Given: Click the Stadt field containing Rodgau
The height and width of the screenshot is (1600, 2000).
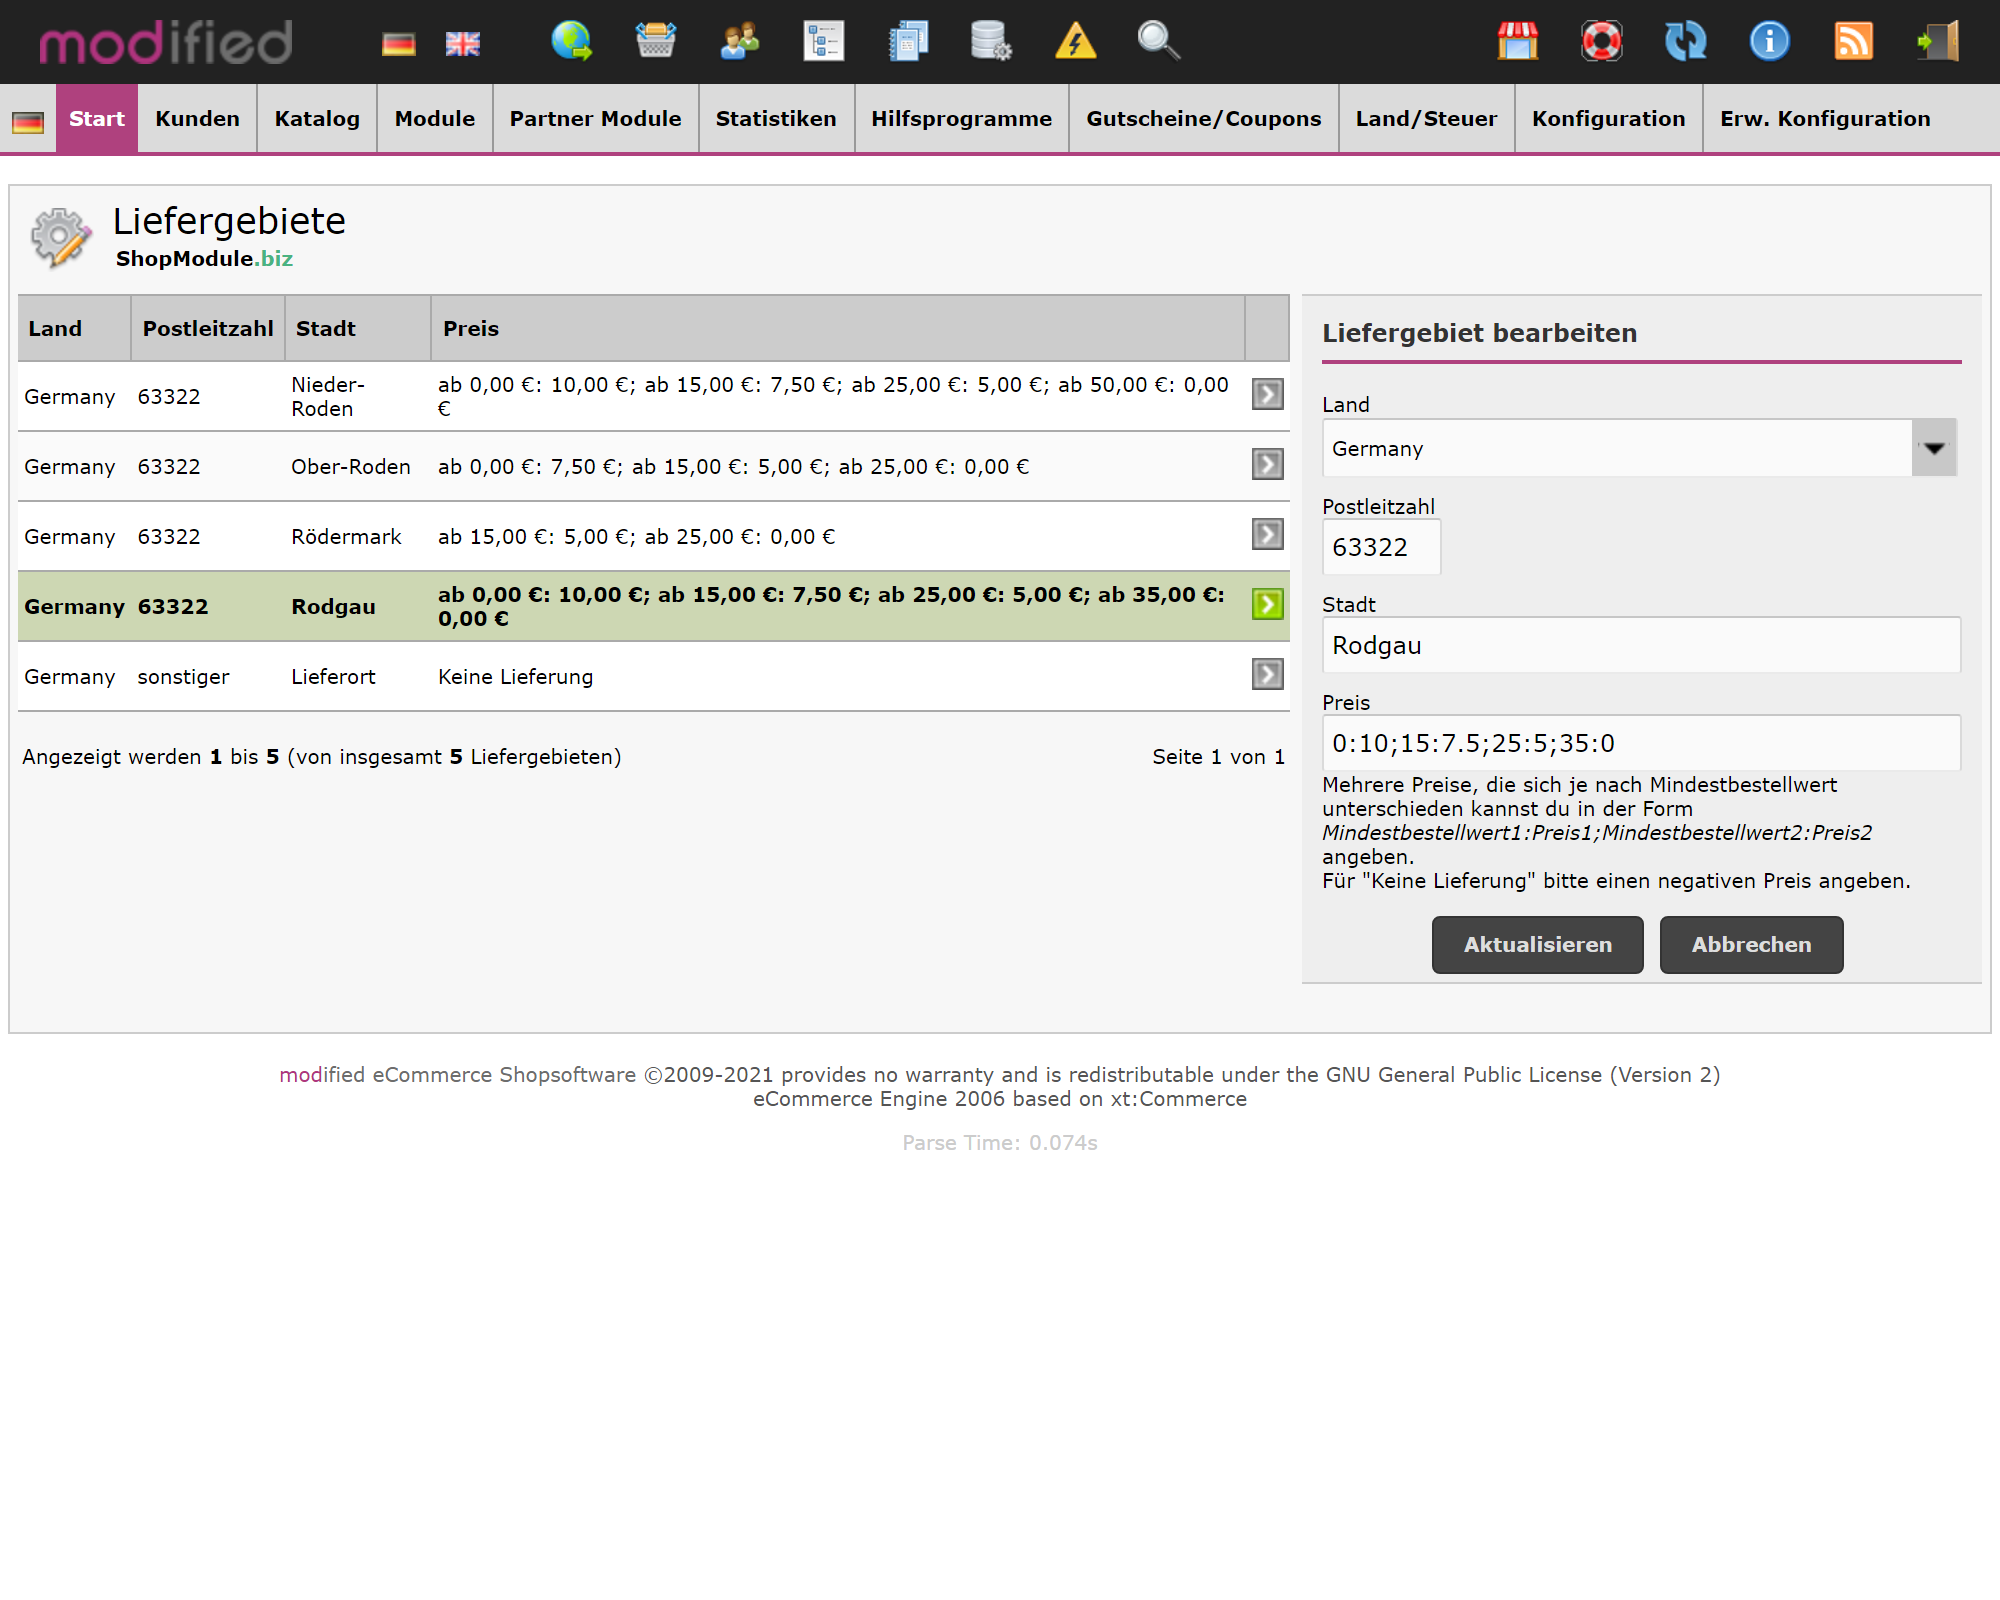Looking at the screenshot, I should (x=1640, y=645).
